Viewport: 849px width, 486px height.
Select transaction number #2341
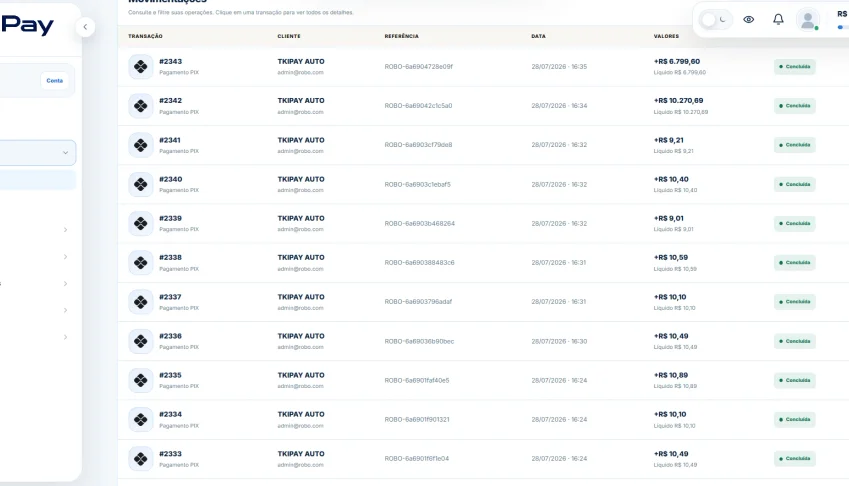169,140
